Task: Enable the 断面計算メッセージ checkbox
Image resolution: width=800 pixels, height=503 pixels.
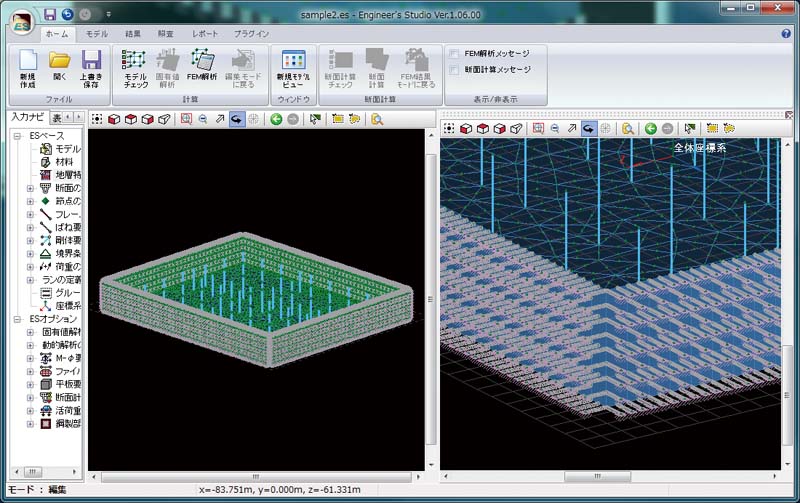Action: point(455,70)
